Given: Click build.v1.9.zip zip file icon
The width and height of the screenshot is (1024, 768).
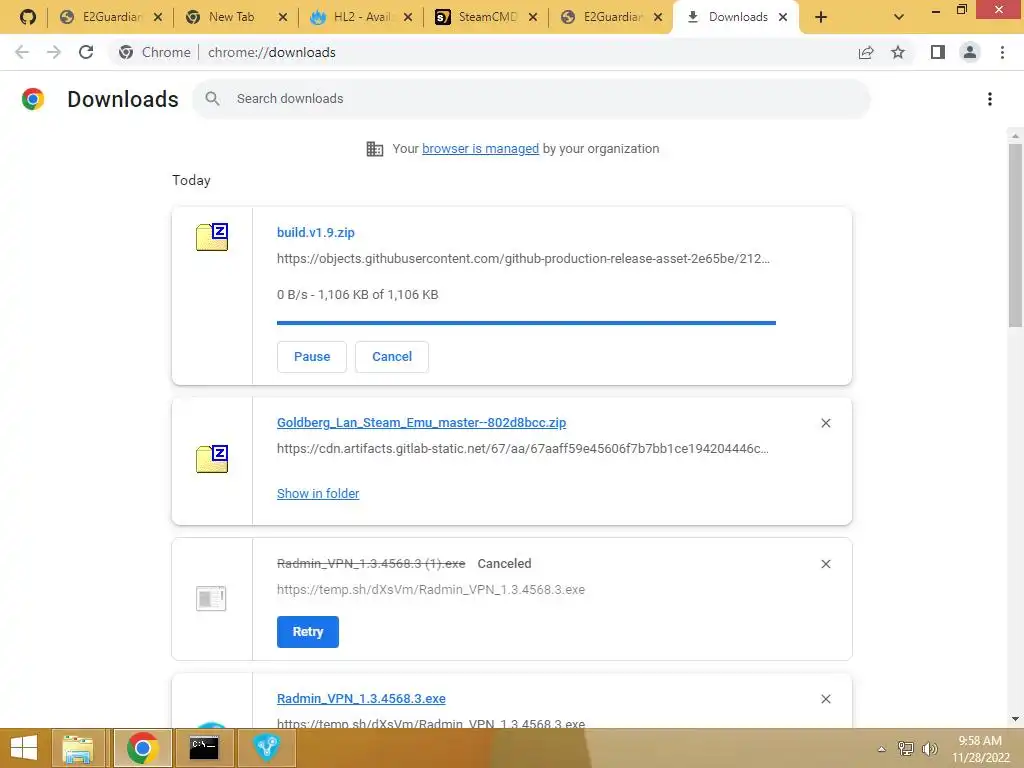Looking at the screenshot, I should coord(212,237).
